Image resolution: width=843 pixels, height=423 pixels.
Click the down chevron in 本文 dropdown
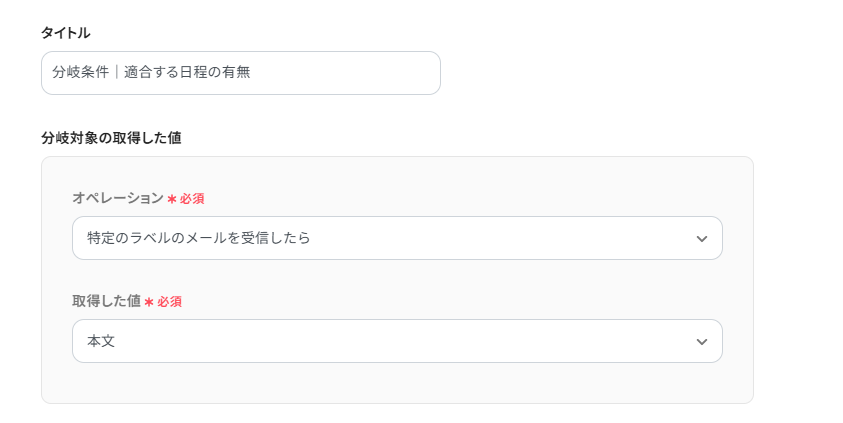tap(701, 342)
